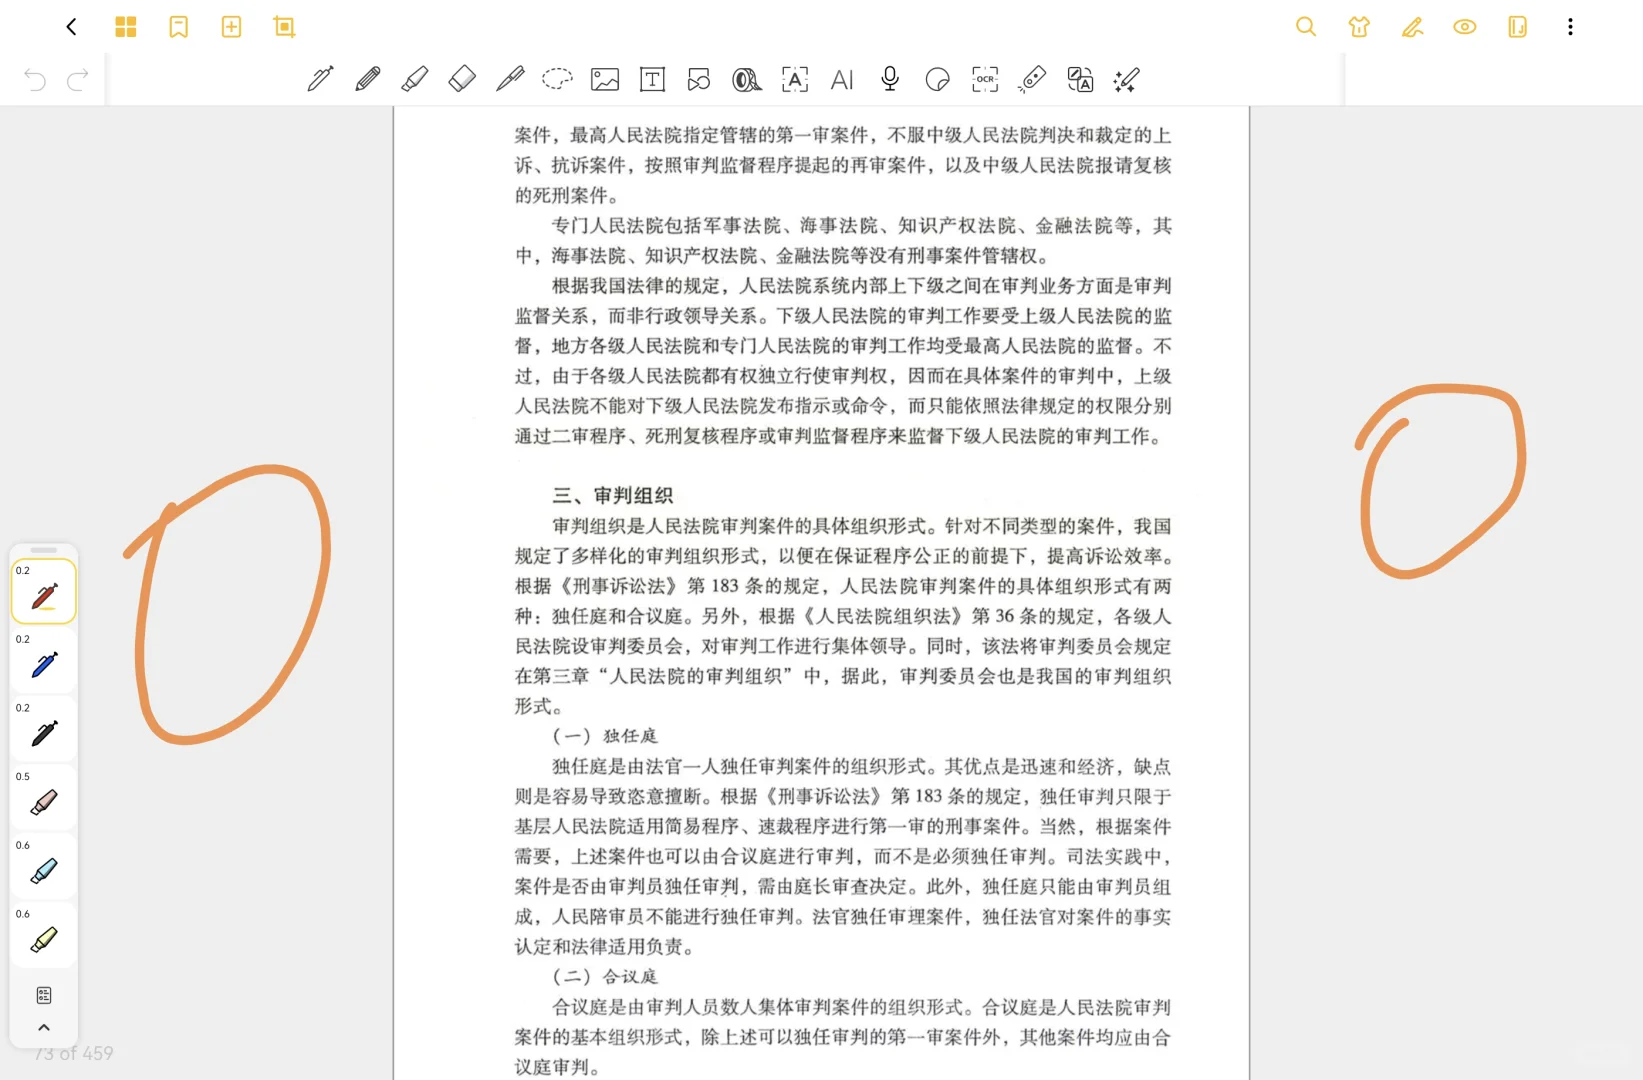The height and width of the screenshot is (1080, 1643).
Task: Collapse the pen presets sidebar
Action: click(43, 1027)
